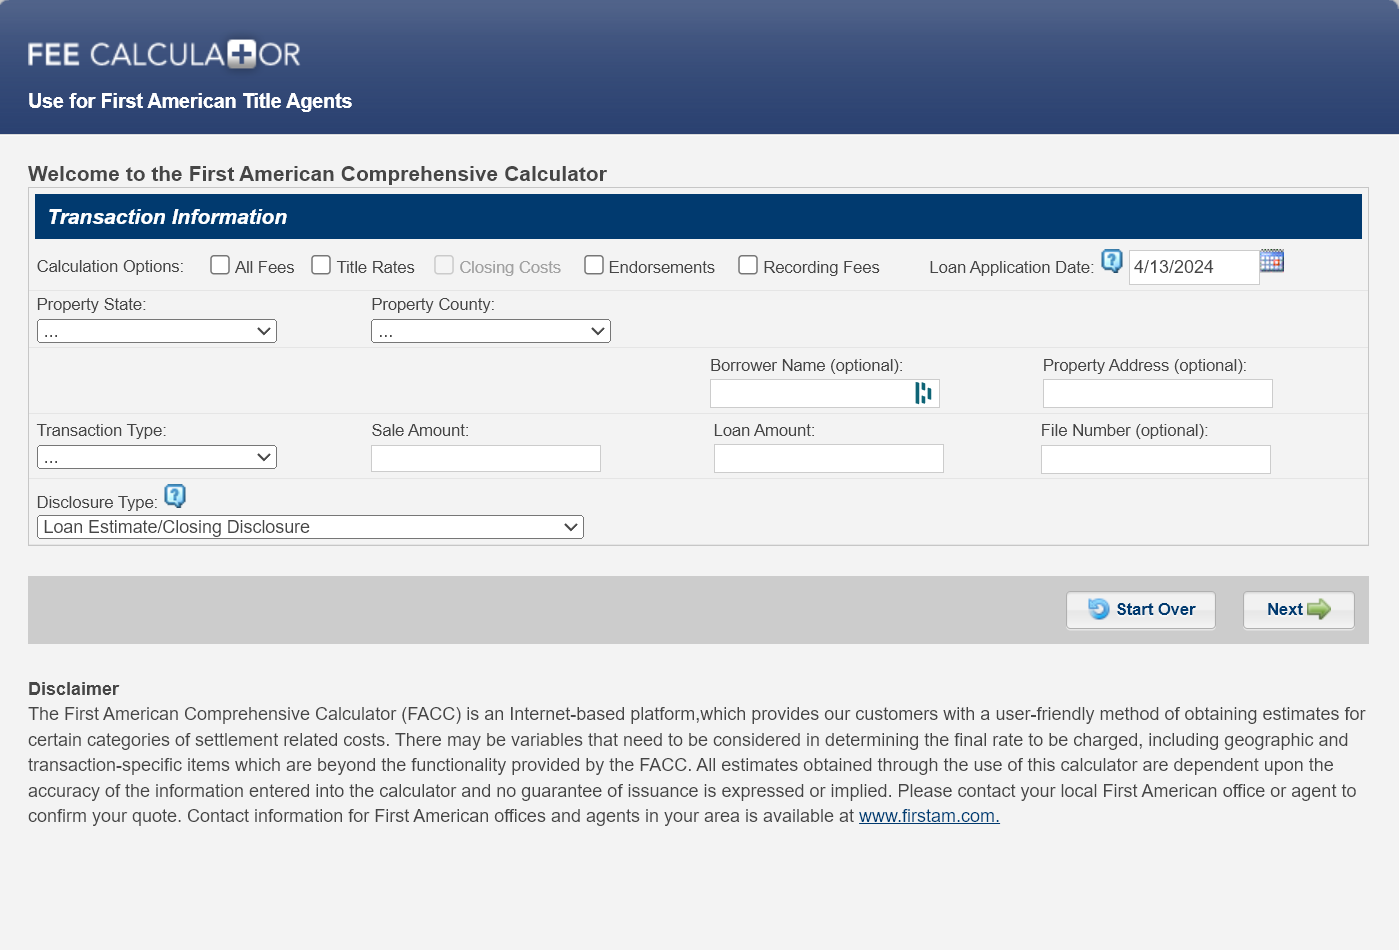Enable Endorsements calculation option
This screenshot has height=950, width=1399.
point(594,265)
